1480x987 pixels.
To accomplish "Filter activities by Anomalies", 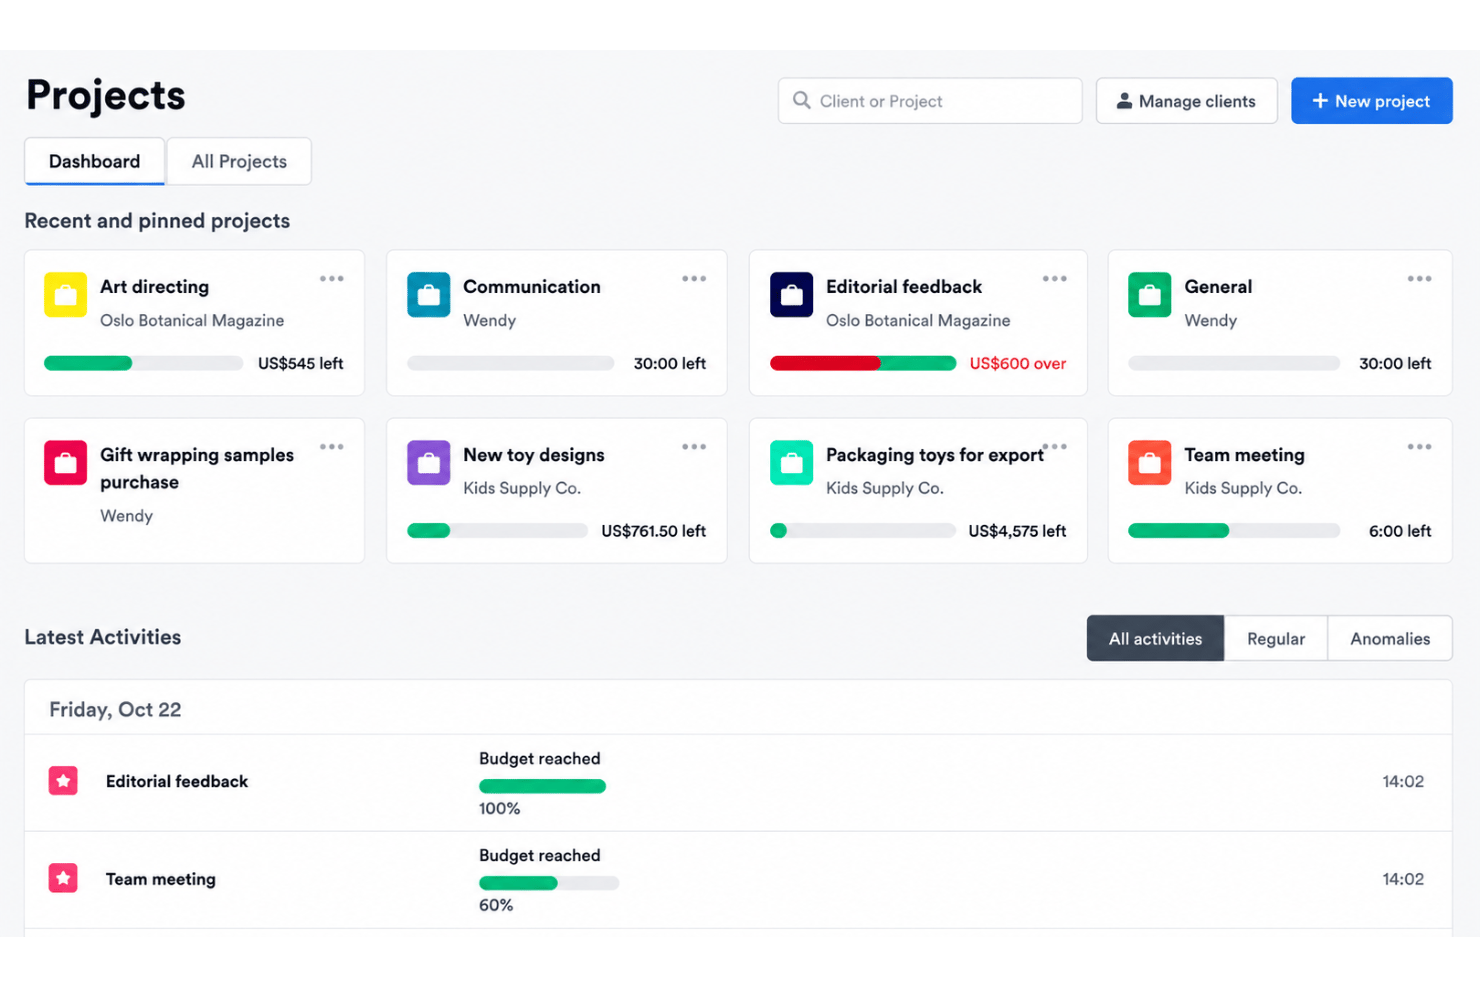I will coord(1390,638).
